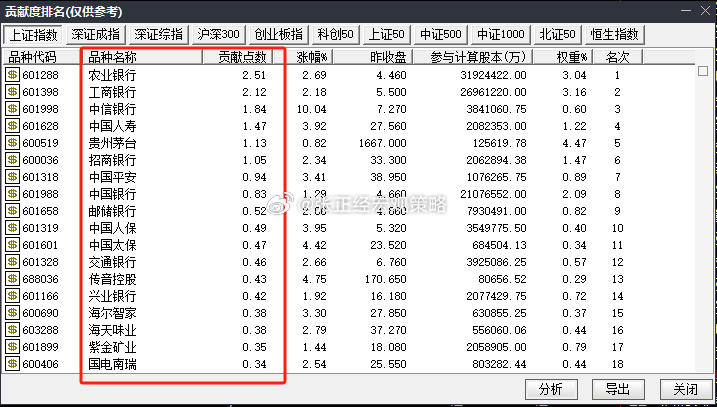Click the icon beside code 601899
Screen dimensions: 717x407
(12, 347)
